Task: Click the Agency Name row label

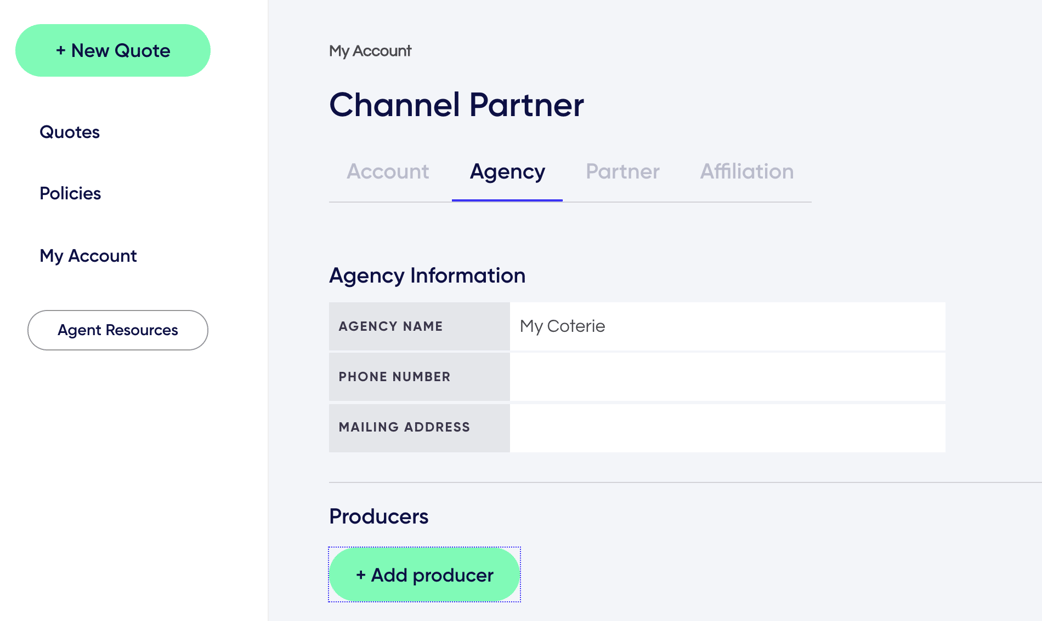Action: [x=392, y=326]
